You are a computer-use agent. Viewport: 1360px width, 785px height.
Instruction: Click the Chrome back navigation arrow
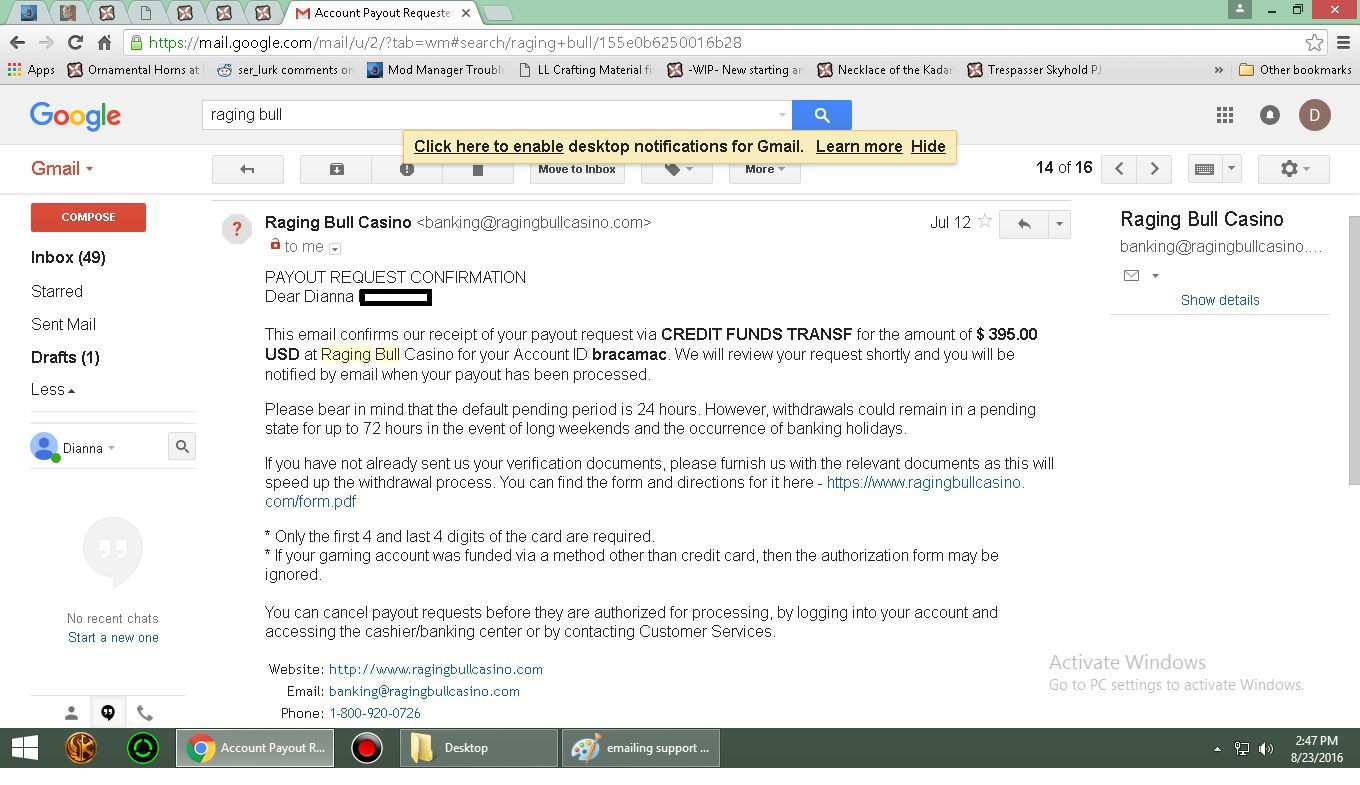(17, 42)
